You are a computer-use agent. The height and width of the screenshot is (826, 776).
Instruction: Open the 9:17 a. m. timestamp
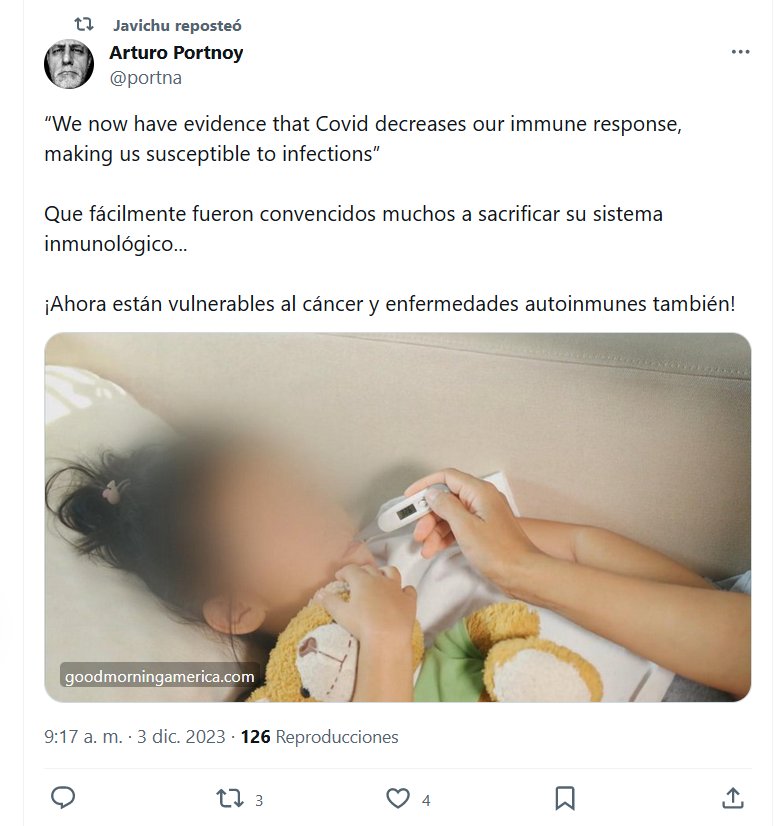pos(83,736)
